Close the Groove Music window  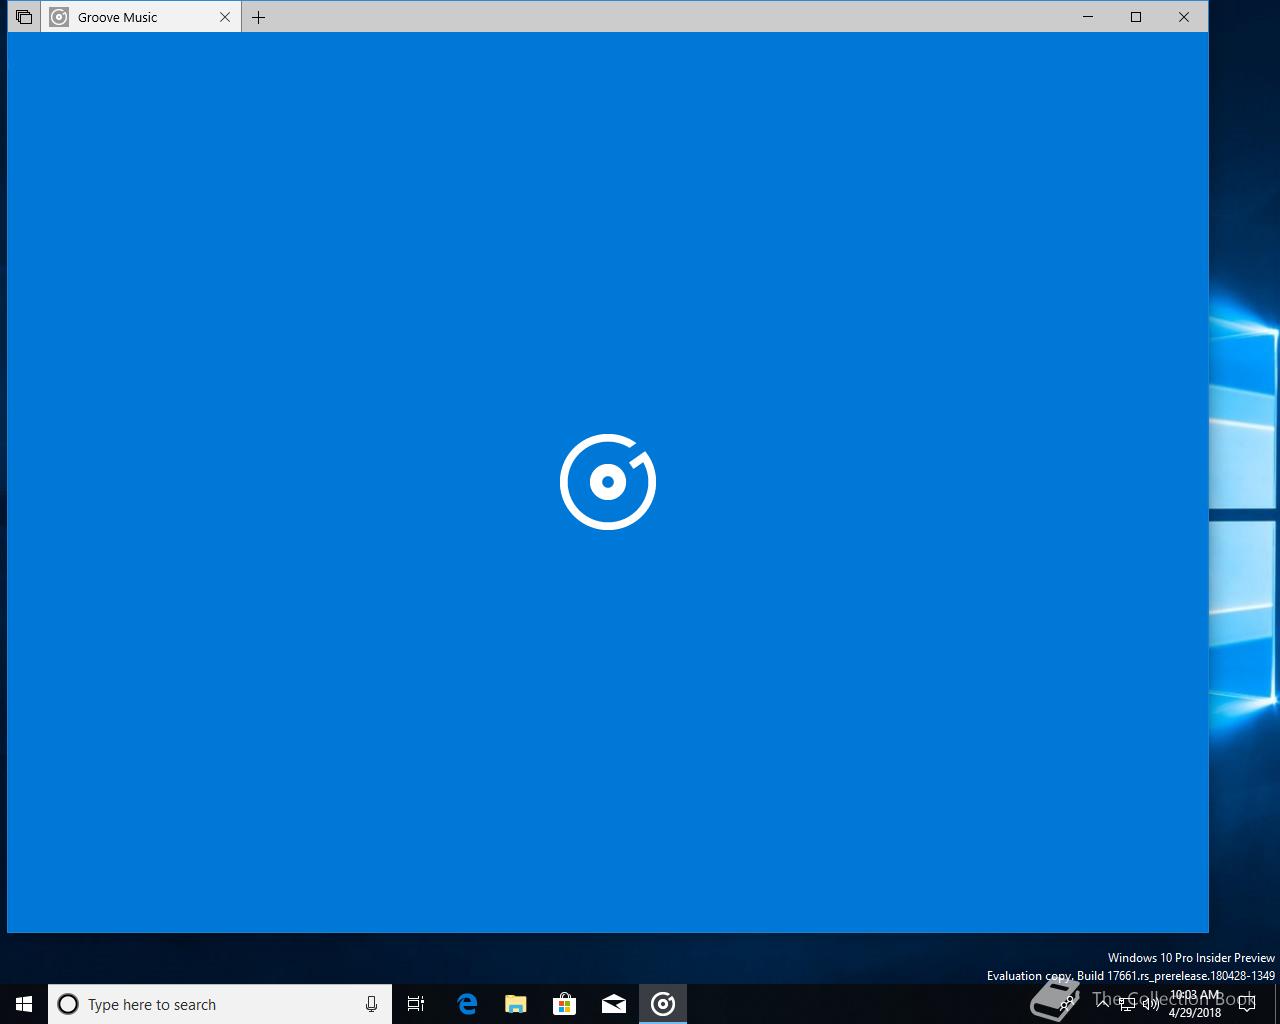(1184, 17)
